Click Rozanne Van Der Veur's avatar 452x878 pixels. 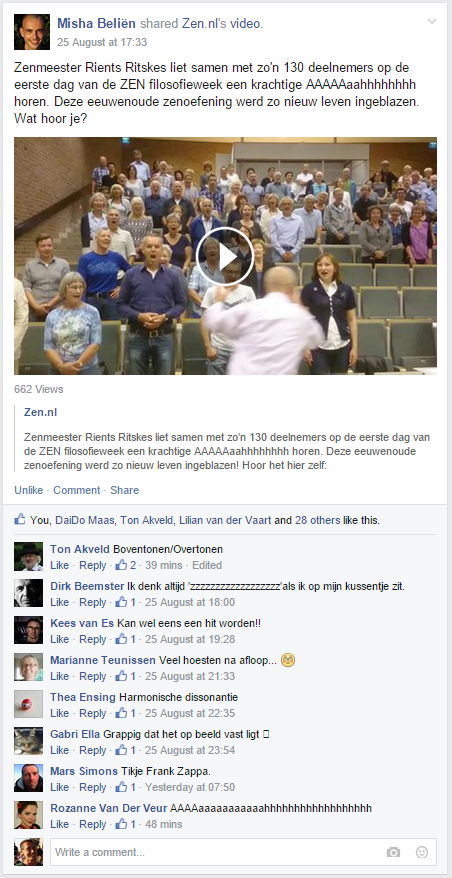pyautogui.click(x=29, y=815)
